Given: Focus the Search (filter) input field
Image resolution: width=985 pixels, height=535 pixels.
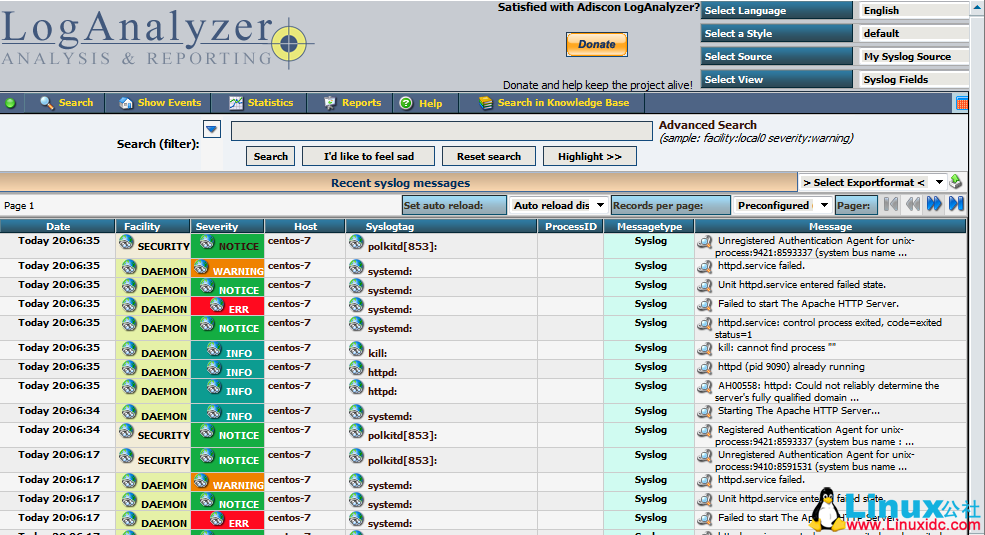Looking at the screenshot, I should point(442,131).
